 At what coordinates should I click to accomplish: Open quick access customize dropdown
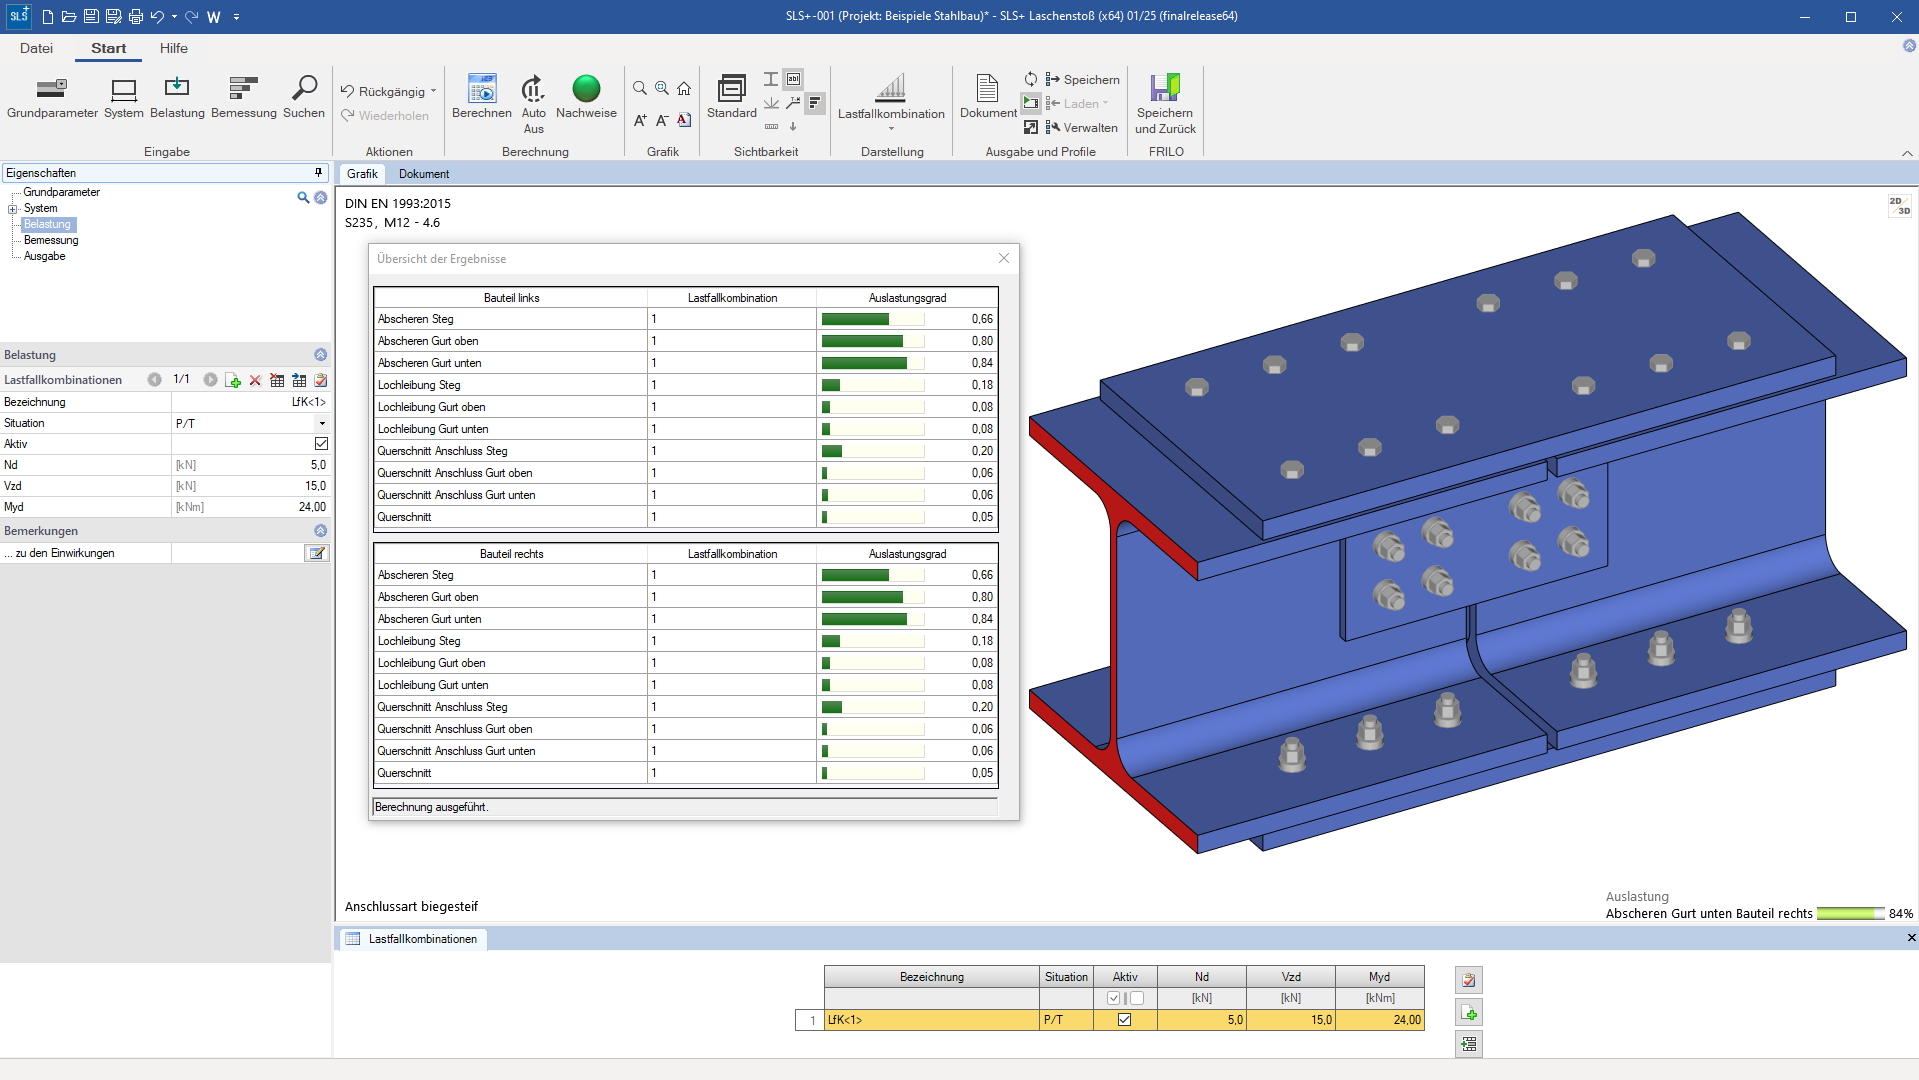point(236,17)
